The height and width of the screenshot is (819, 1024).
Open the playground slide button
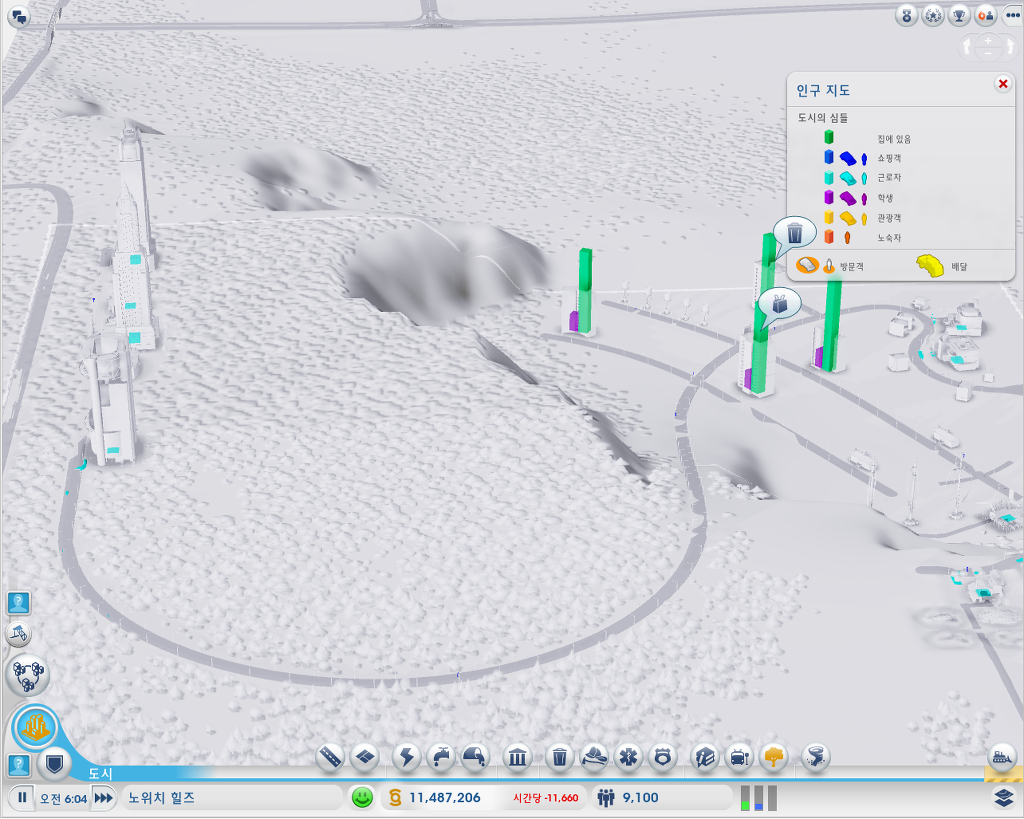tap(18, 633)
